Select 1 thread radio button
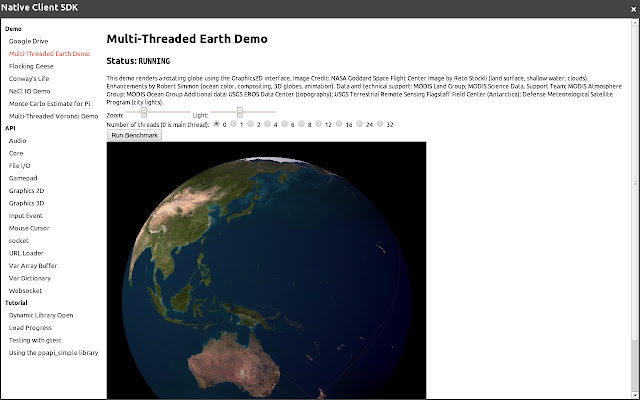The height and width of the screenshot is (400, 640). pos(233,124)
